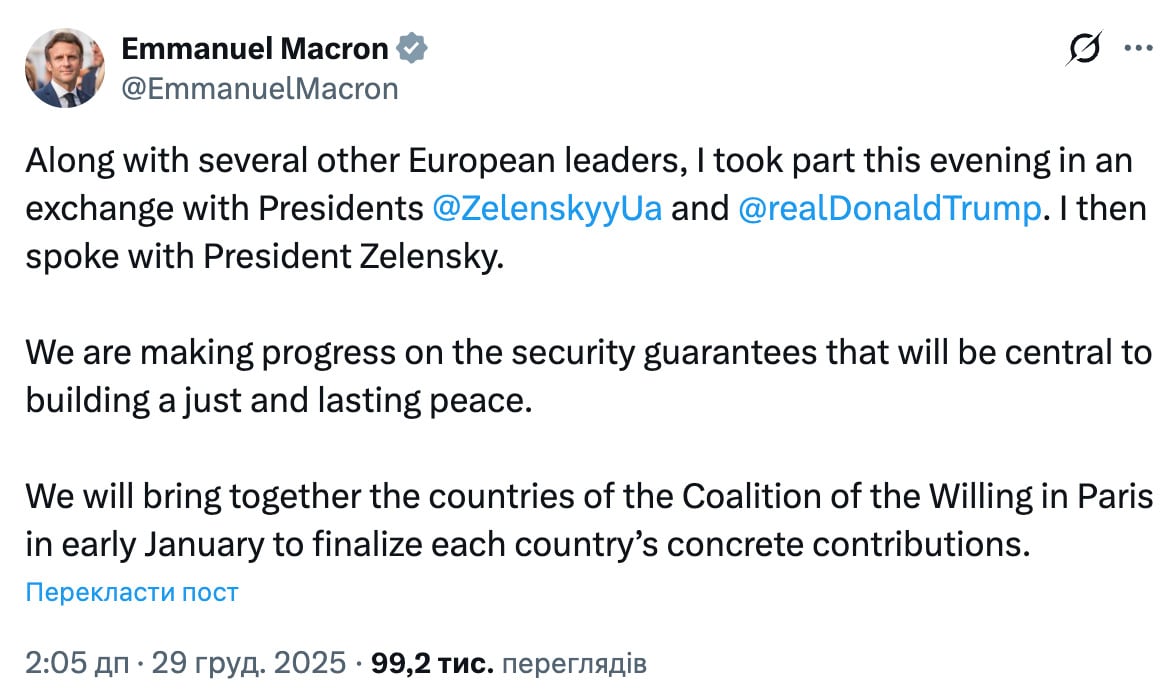Screen dimensions: 1168x694
Task: Click the 99,2 тис. views count
Action: point(431,662)
